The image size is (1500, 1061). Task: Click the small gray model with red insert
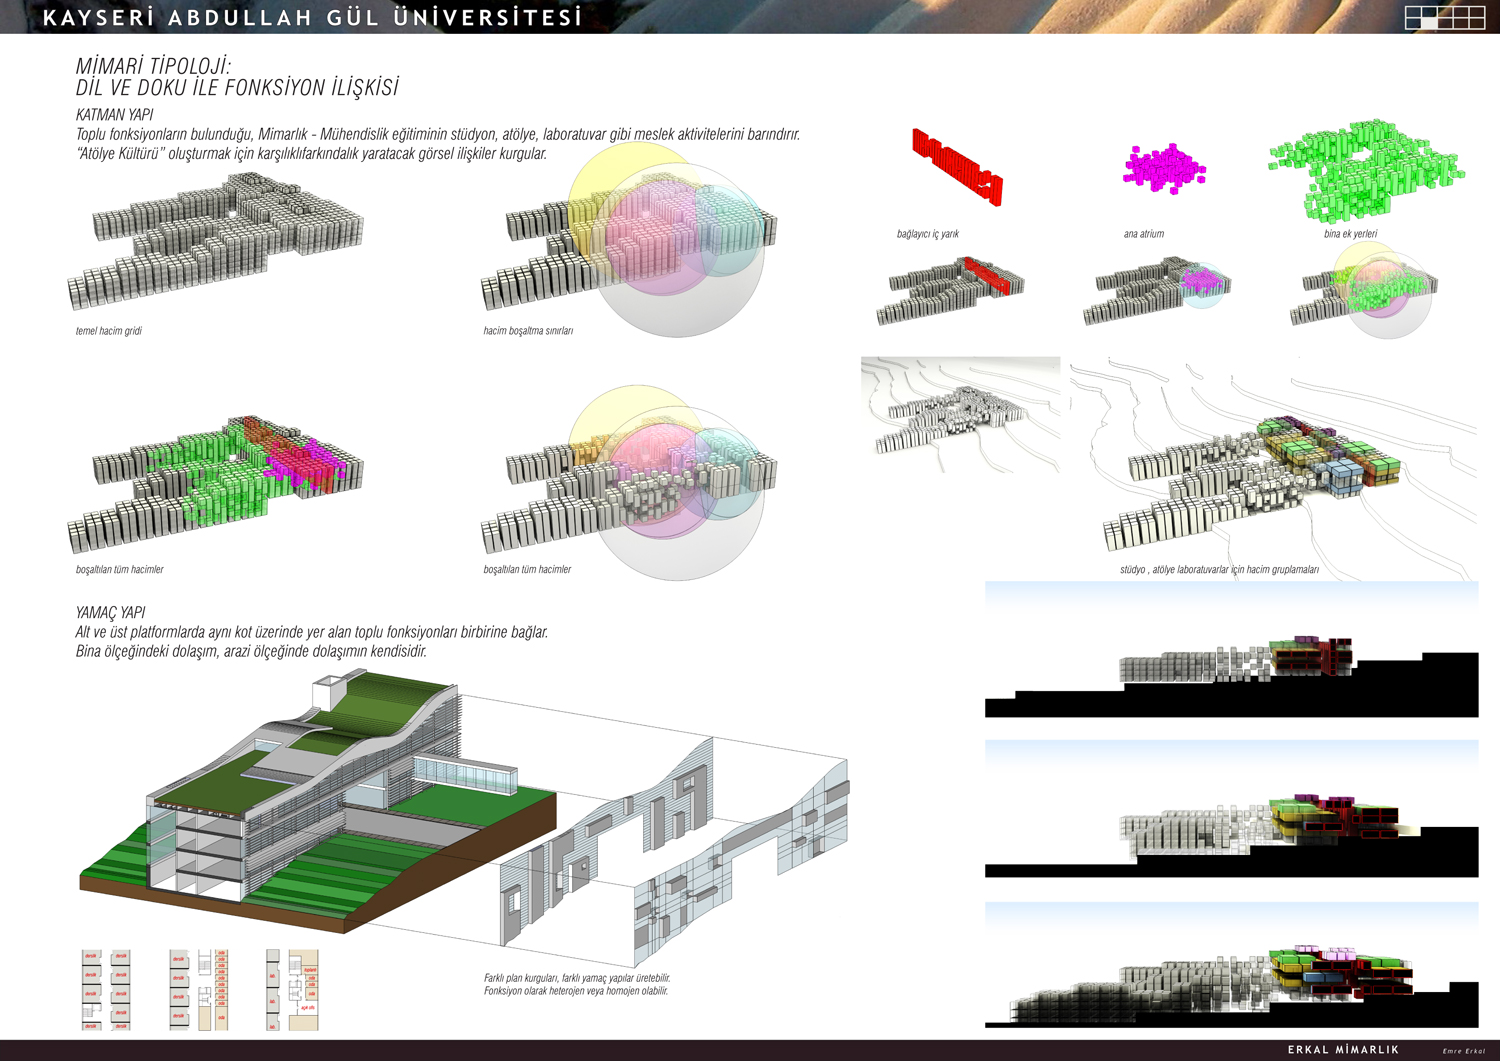pyautogui.click(x=950, y=290)
